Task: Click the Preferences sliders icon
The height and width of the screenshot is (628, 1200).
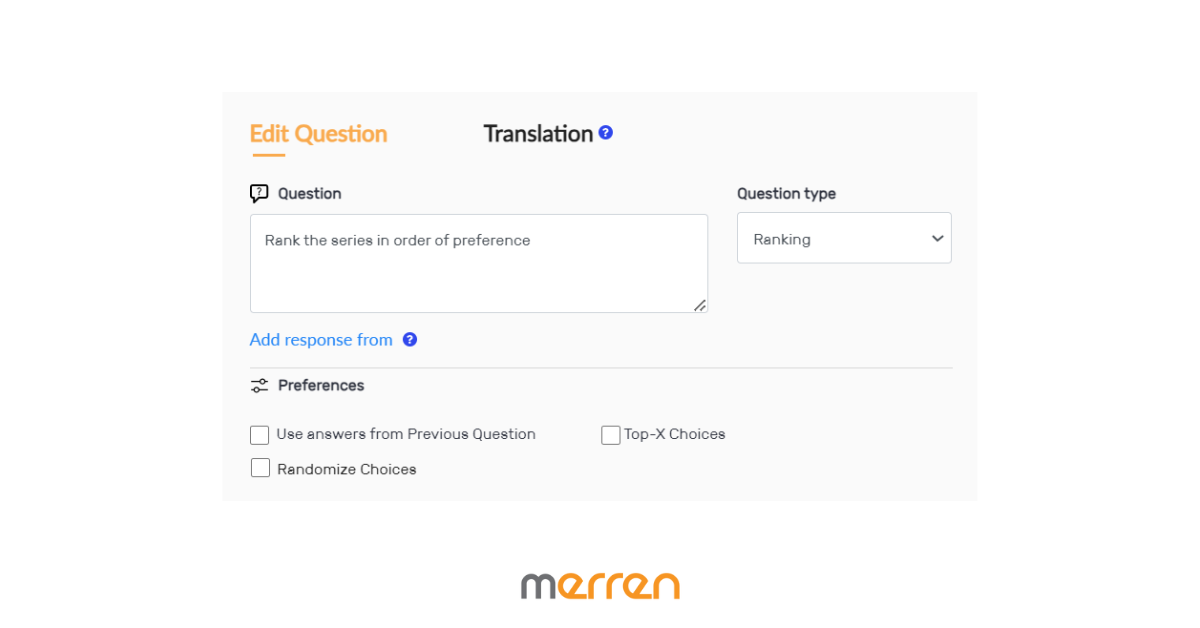Action: [259, 385]
